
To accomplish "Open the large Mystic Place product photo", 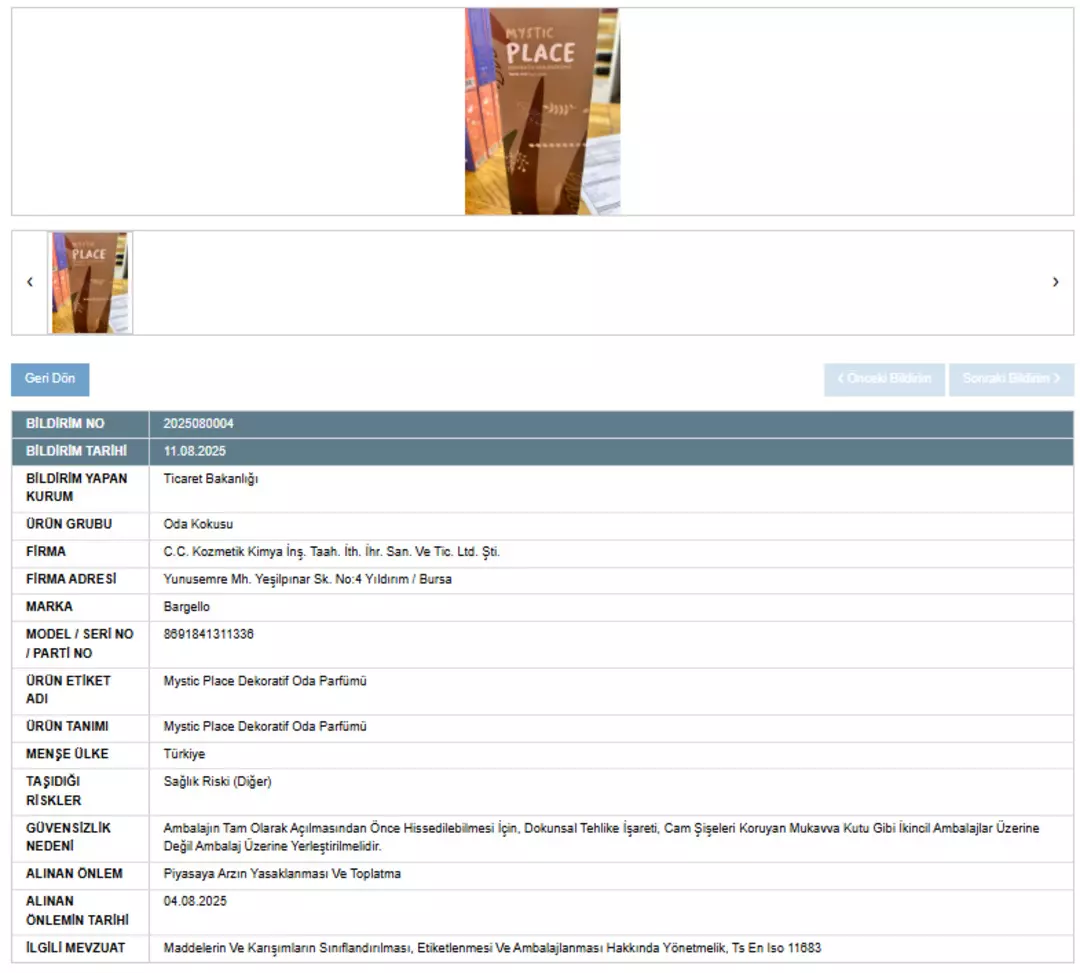I will coord(541,111).
